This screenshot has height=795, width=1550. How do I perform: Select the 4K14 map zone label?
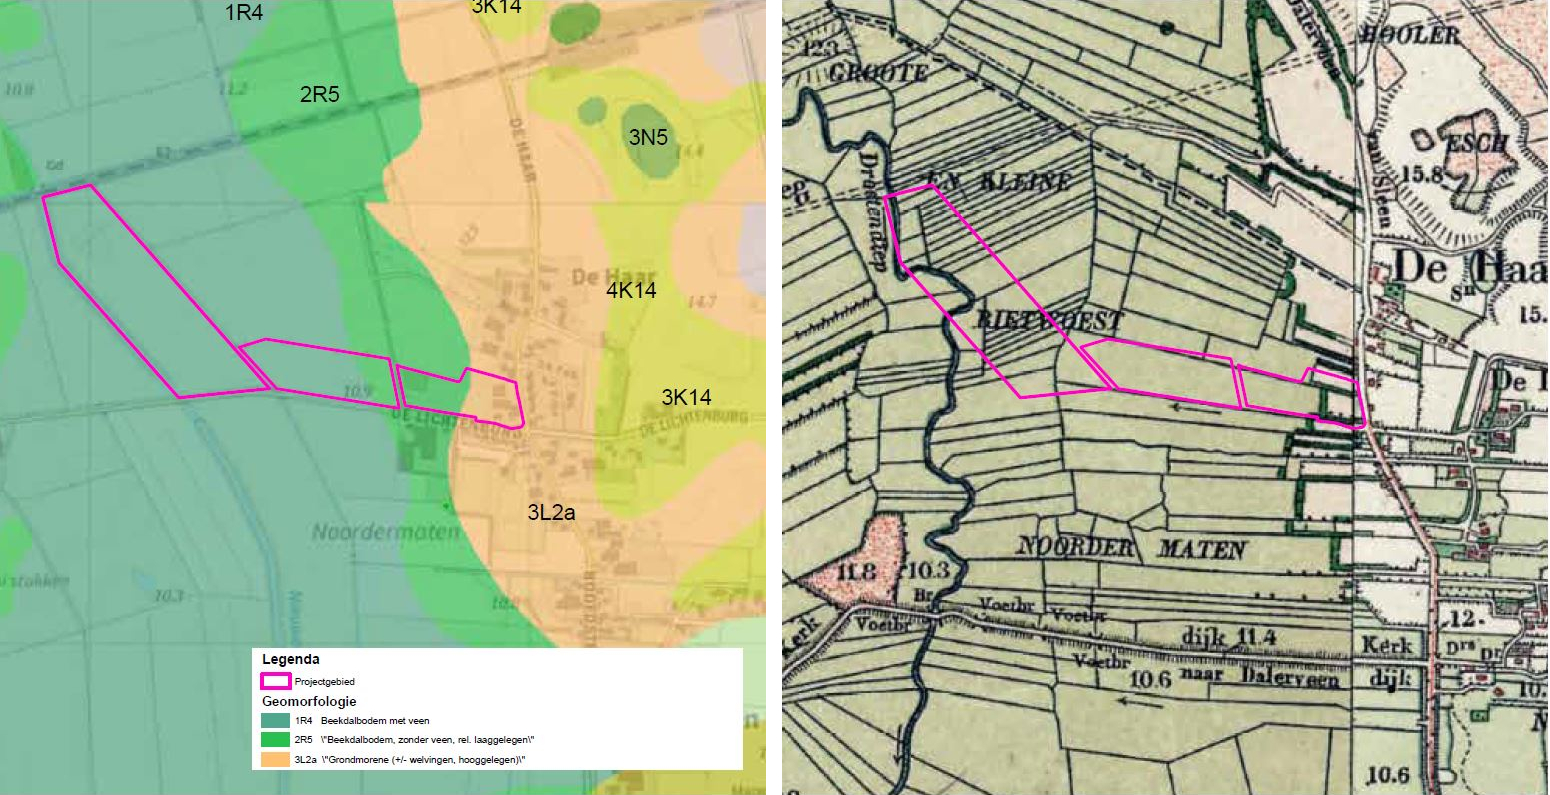pyautogui.click(x=631, y=291)
